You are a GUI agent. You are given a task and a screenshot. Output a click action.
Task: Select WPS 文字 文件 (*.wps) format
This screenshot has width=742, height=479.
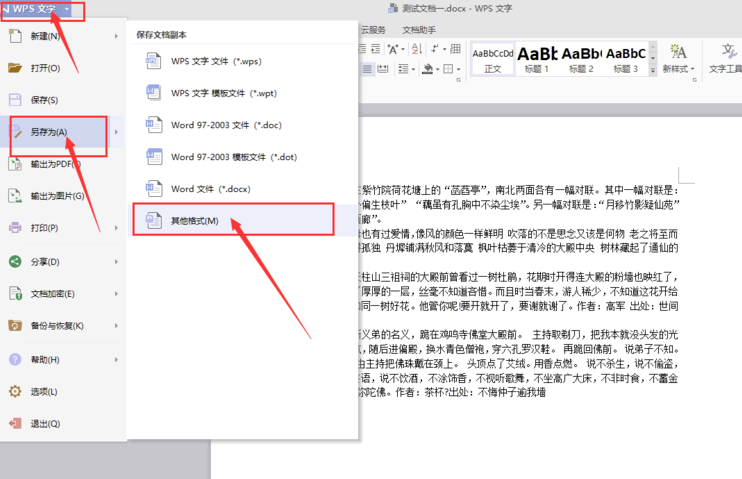point(216,61)
